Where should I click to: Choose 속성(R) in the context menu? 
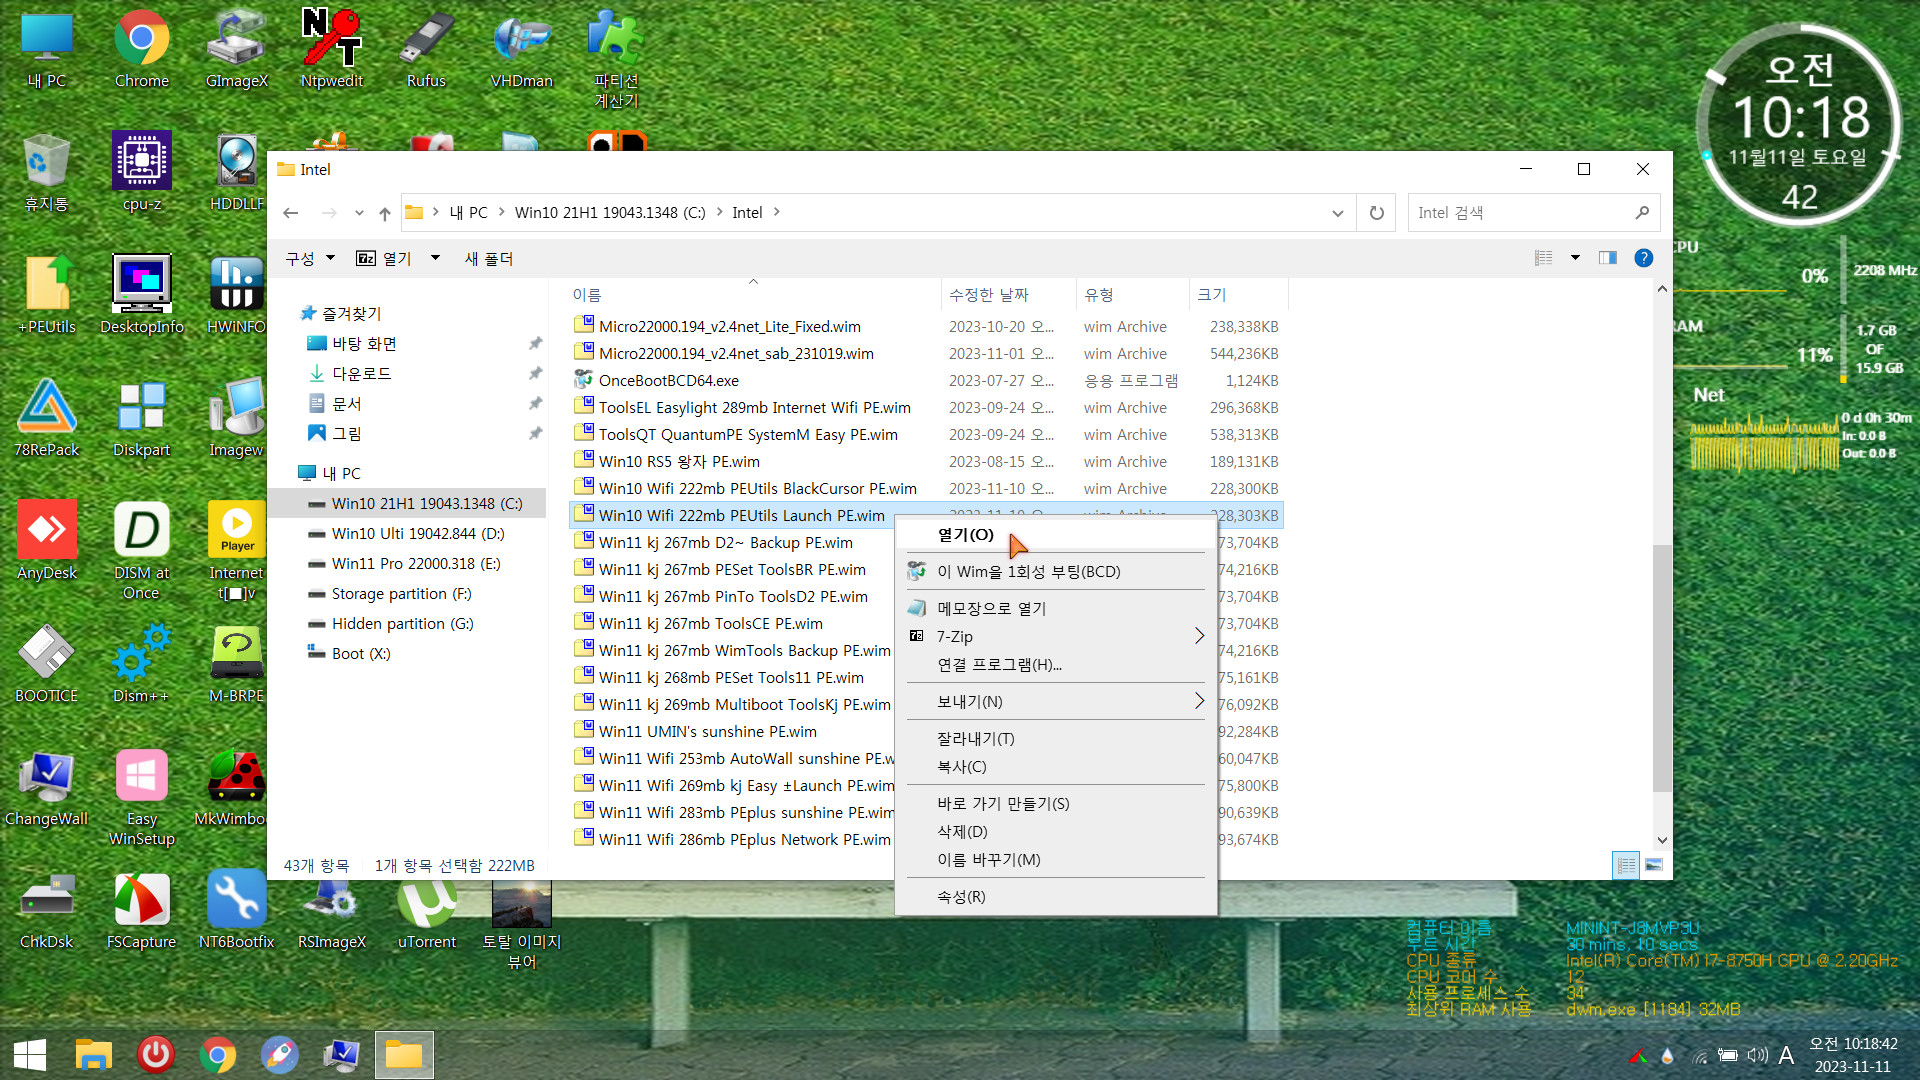(1055, 896)
